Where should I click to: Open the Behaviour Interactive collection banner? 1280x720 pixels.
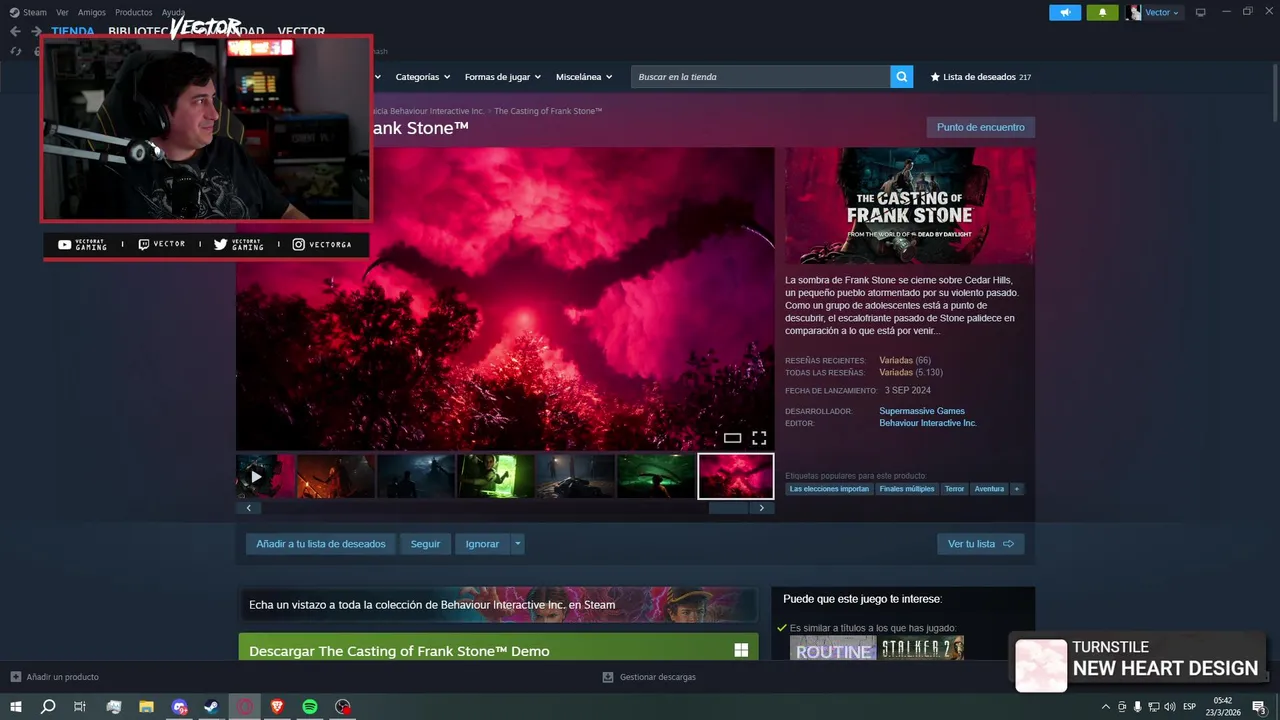(498, 604)
